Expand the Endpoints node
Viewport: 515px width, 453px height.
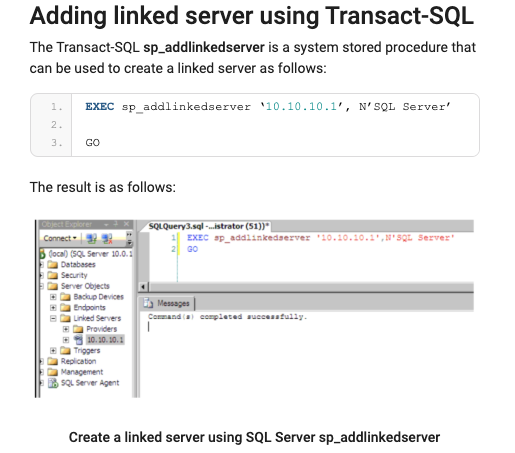click(x=53, y=307)
